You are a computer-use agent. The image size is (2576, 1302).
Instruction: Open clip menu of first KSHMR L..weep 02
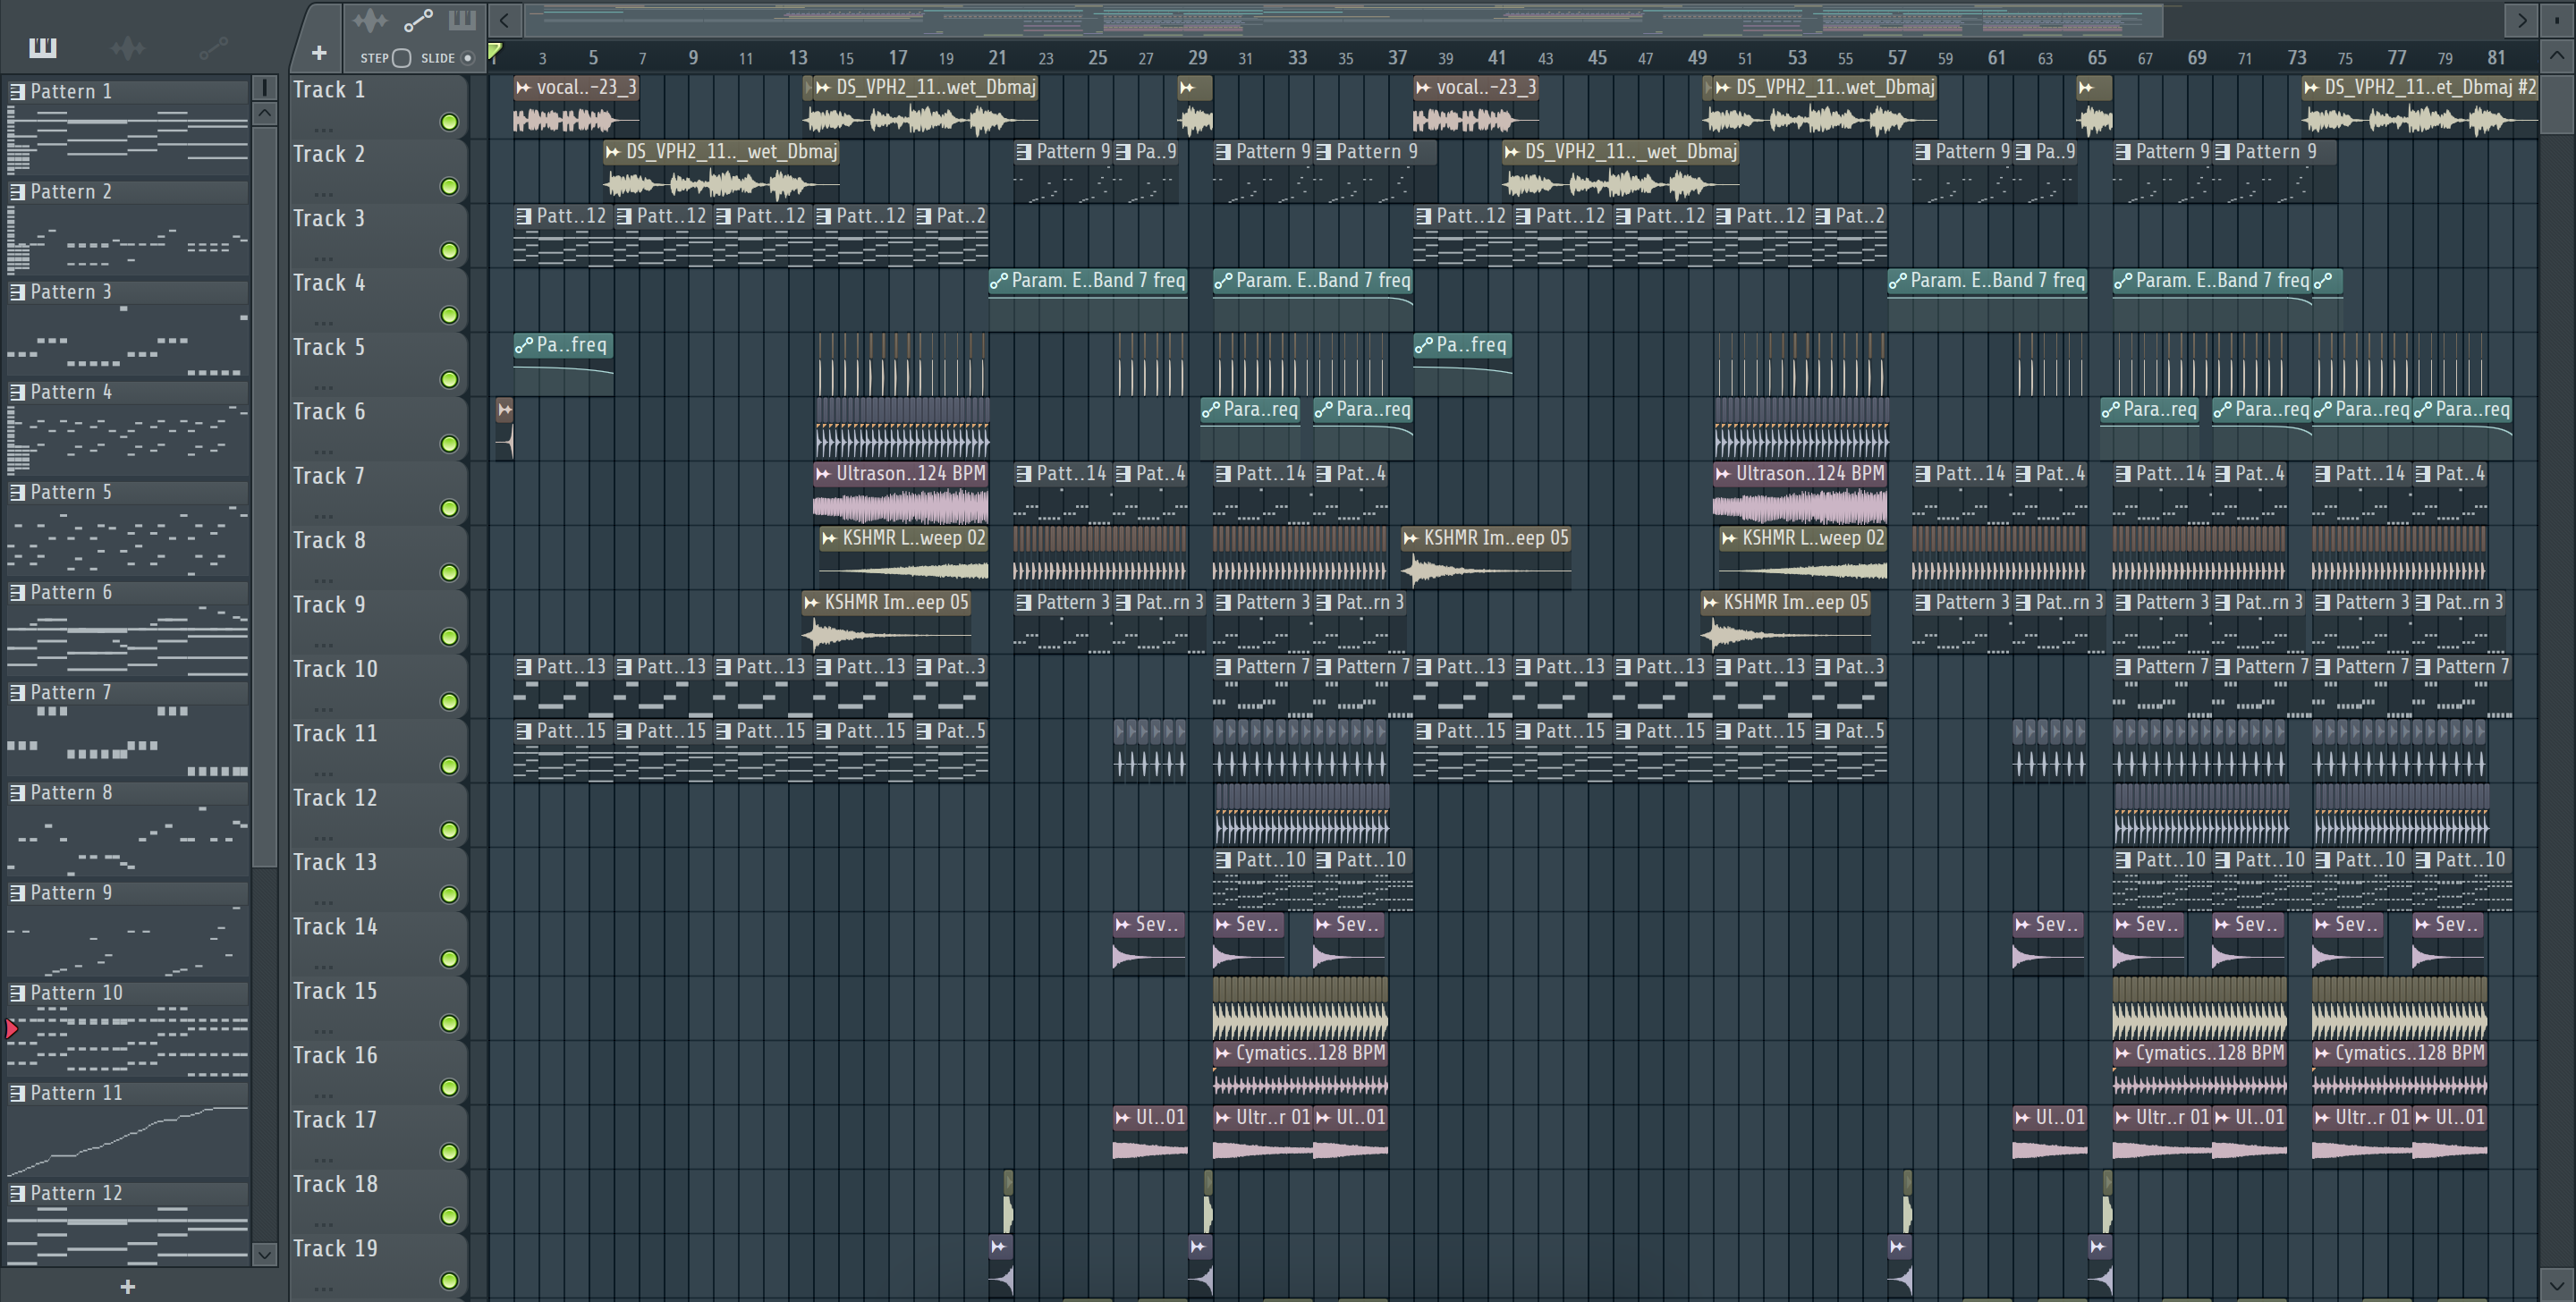(x=829, y=538)
